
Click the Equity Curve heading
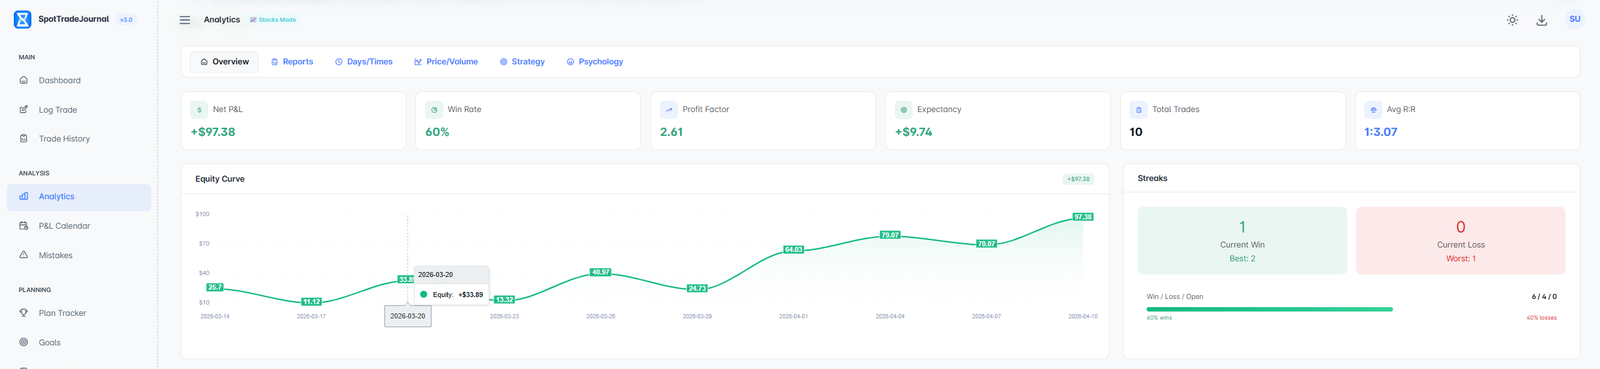(220, 179)
